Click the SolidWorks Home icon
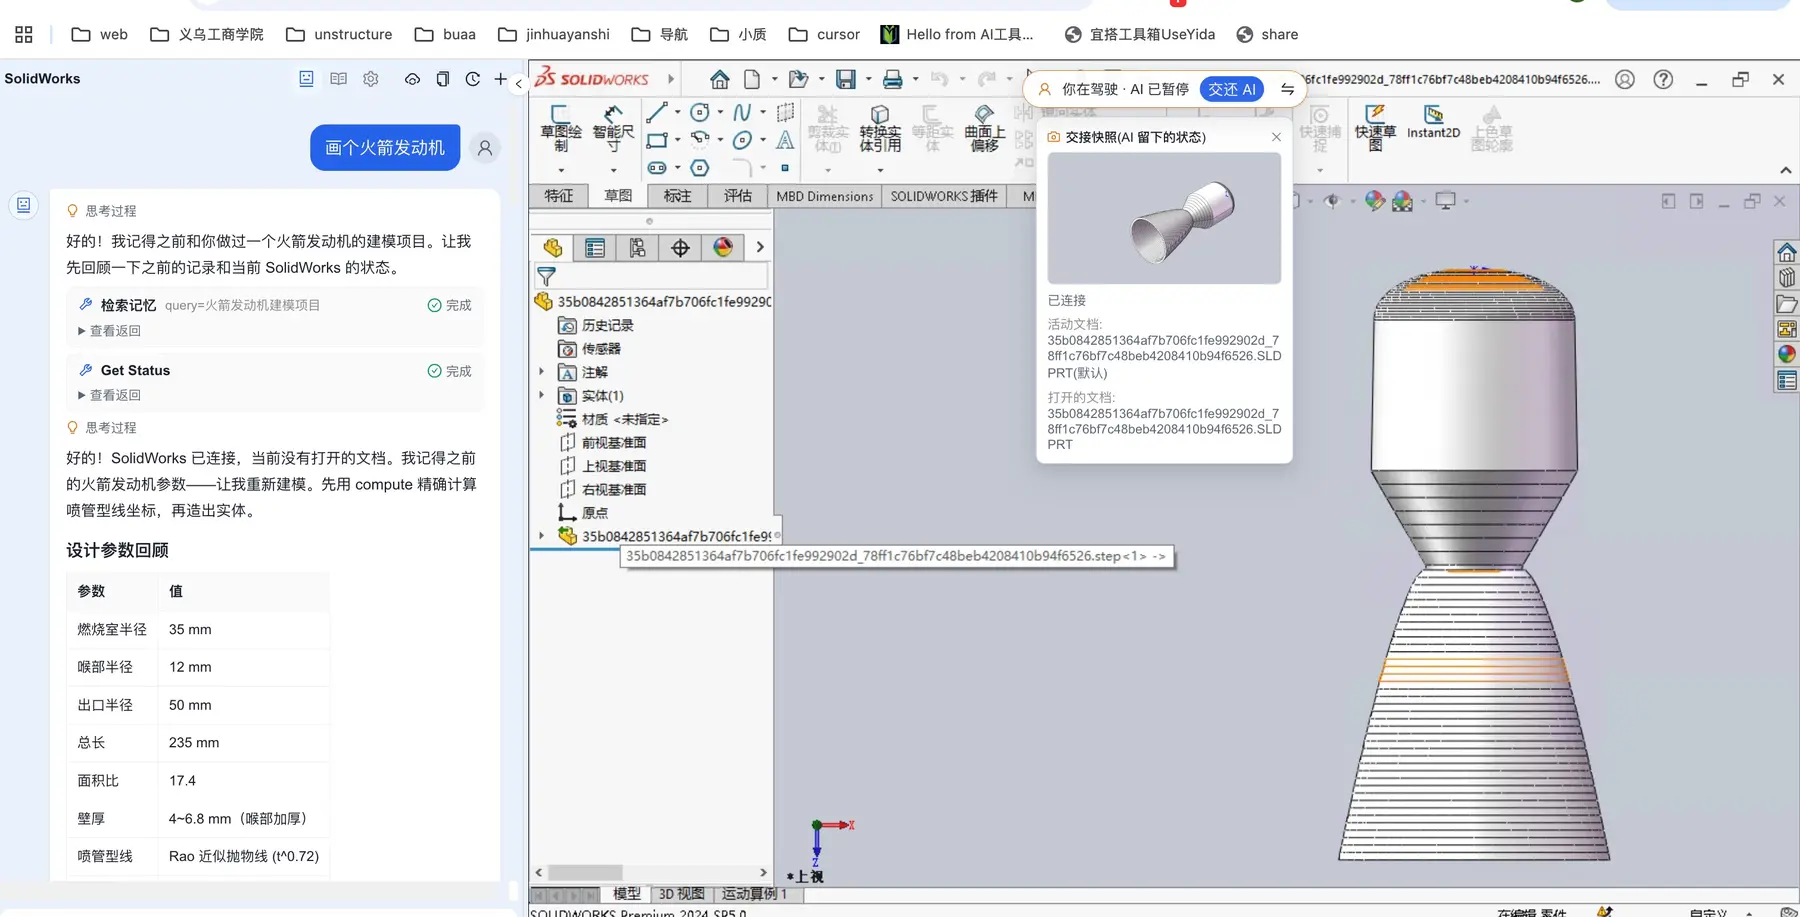The height and width of the screenshot is (917, 1800). [x=719, y=79]
